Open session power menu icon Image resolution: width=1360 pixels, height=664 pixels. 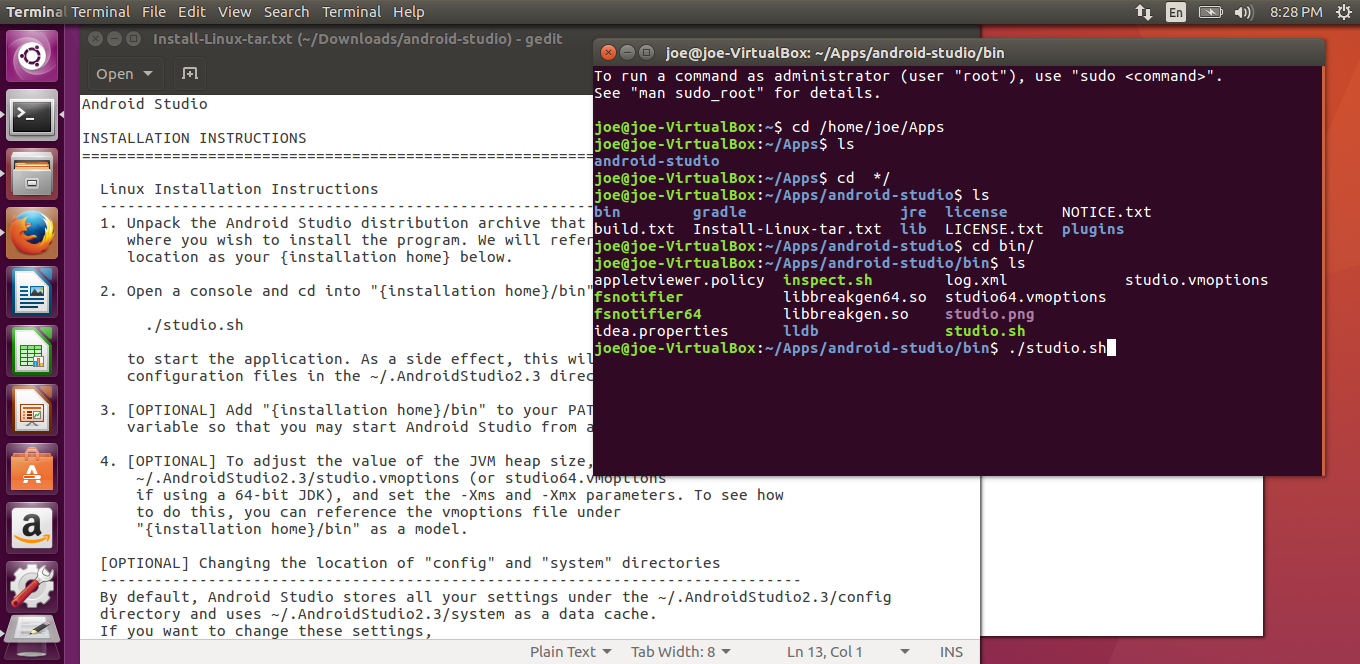click(1341, 12)
